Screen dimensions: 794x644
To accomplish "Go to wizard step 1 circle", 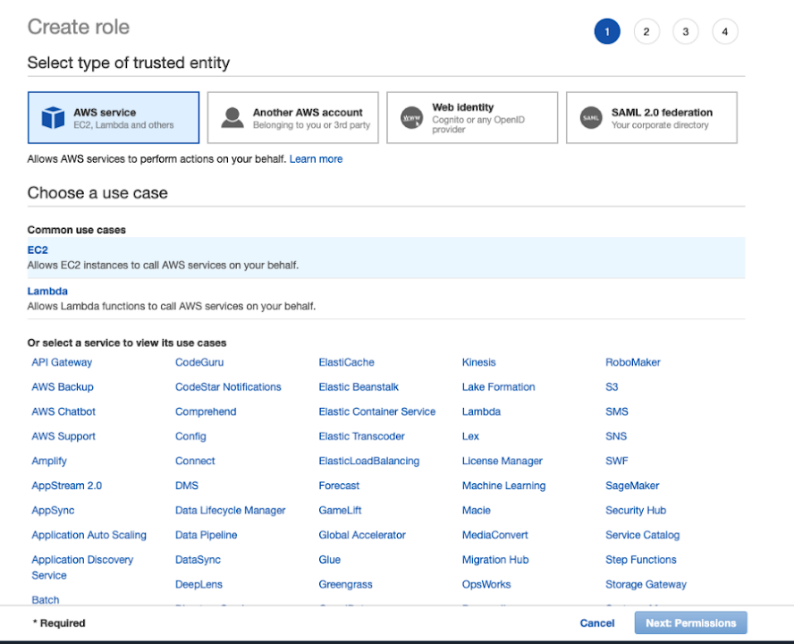I will 607,31.
